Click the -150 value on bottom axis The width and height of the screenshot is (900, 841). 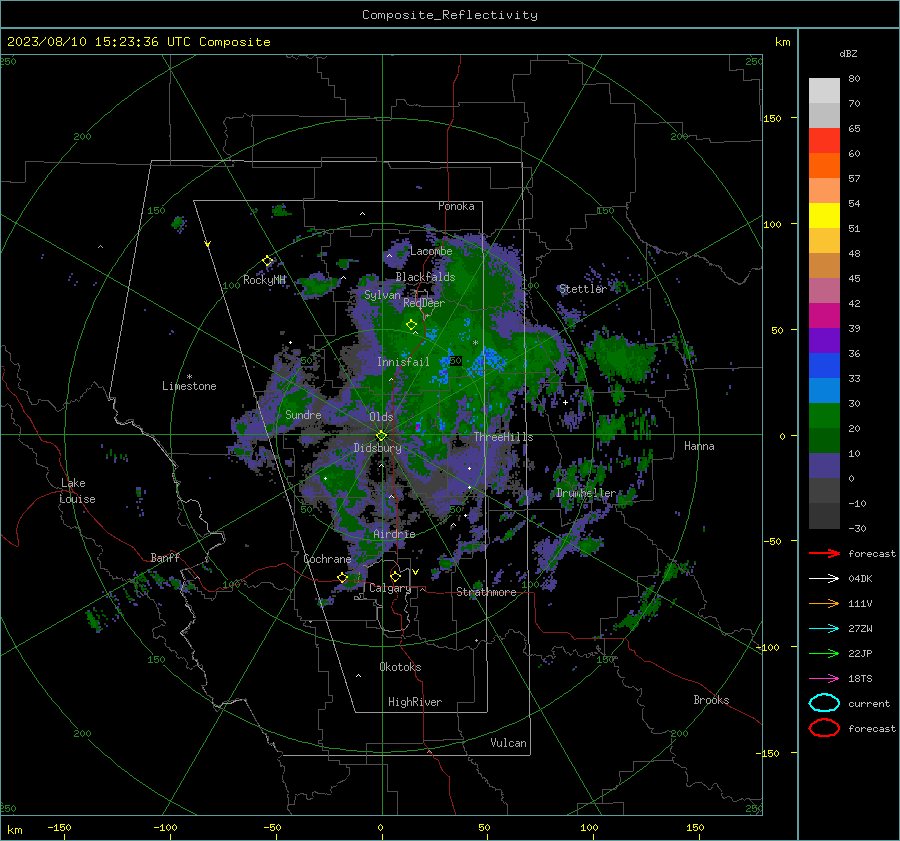(x=59, y=827)
